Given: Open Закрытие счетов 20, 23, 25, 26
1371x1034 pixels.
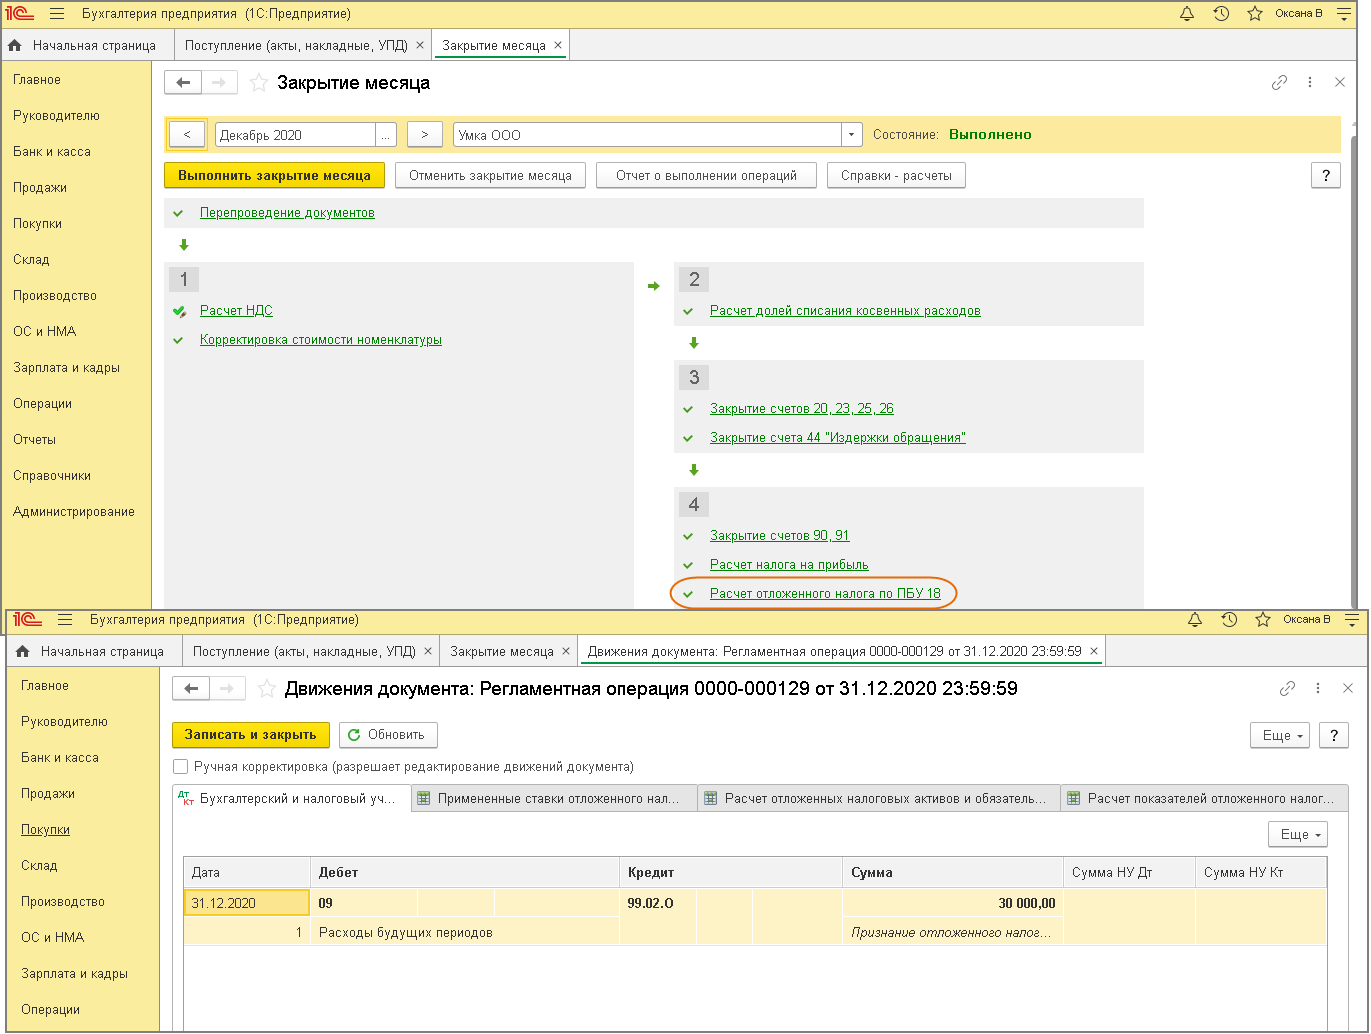Looking at the screenshot, I should (x=802, y=409).
